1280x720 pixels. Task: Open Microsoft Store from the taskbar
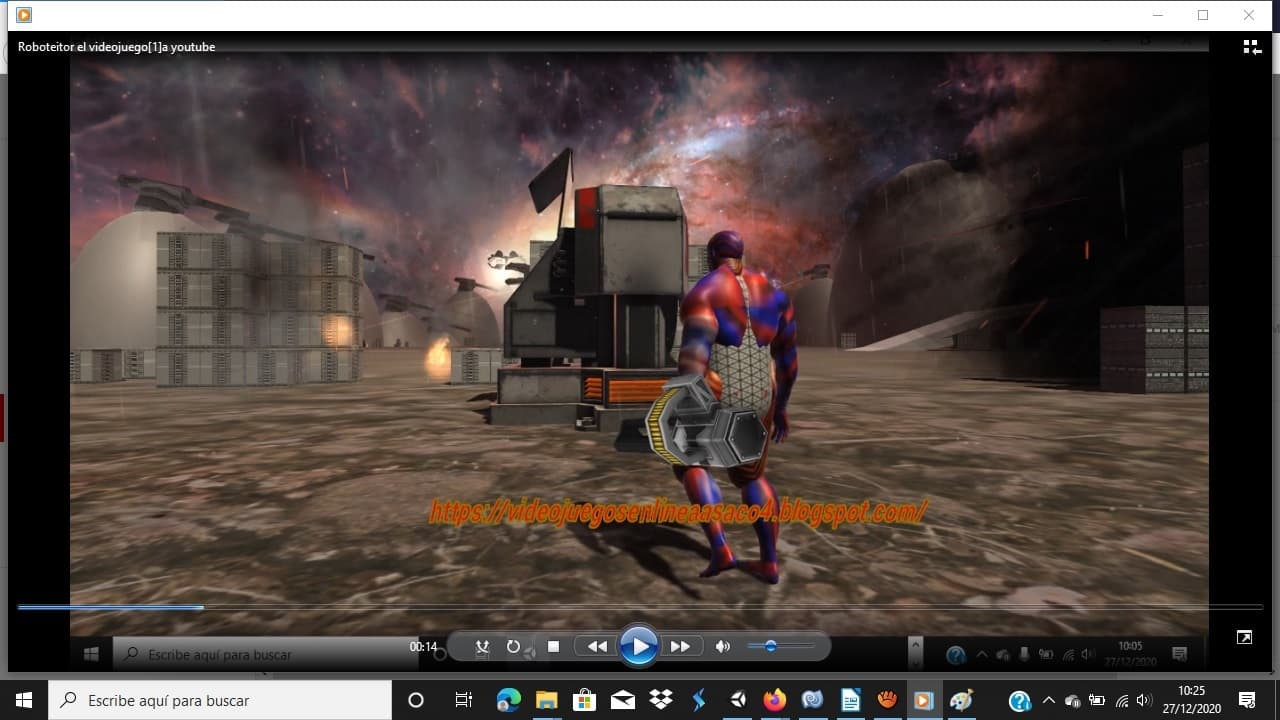click(x=584, y=700)
